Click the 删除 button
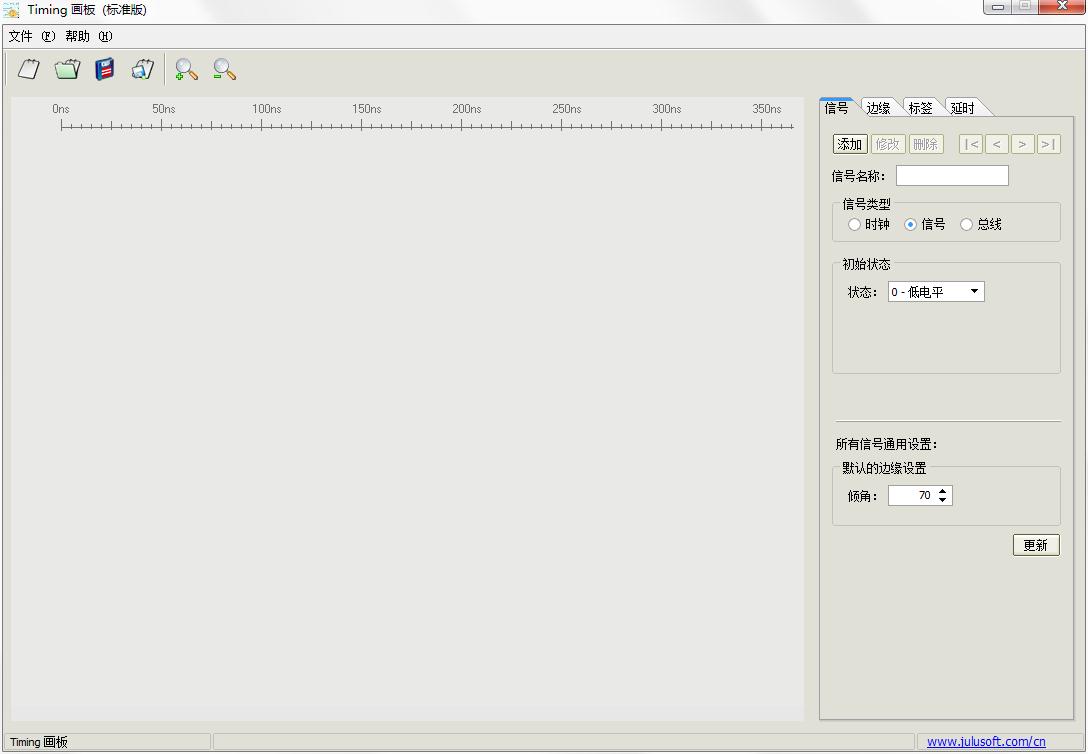Image resolution: width=1088 pixels, height=754 pixels. (926, 144)
